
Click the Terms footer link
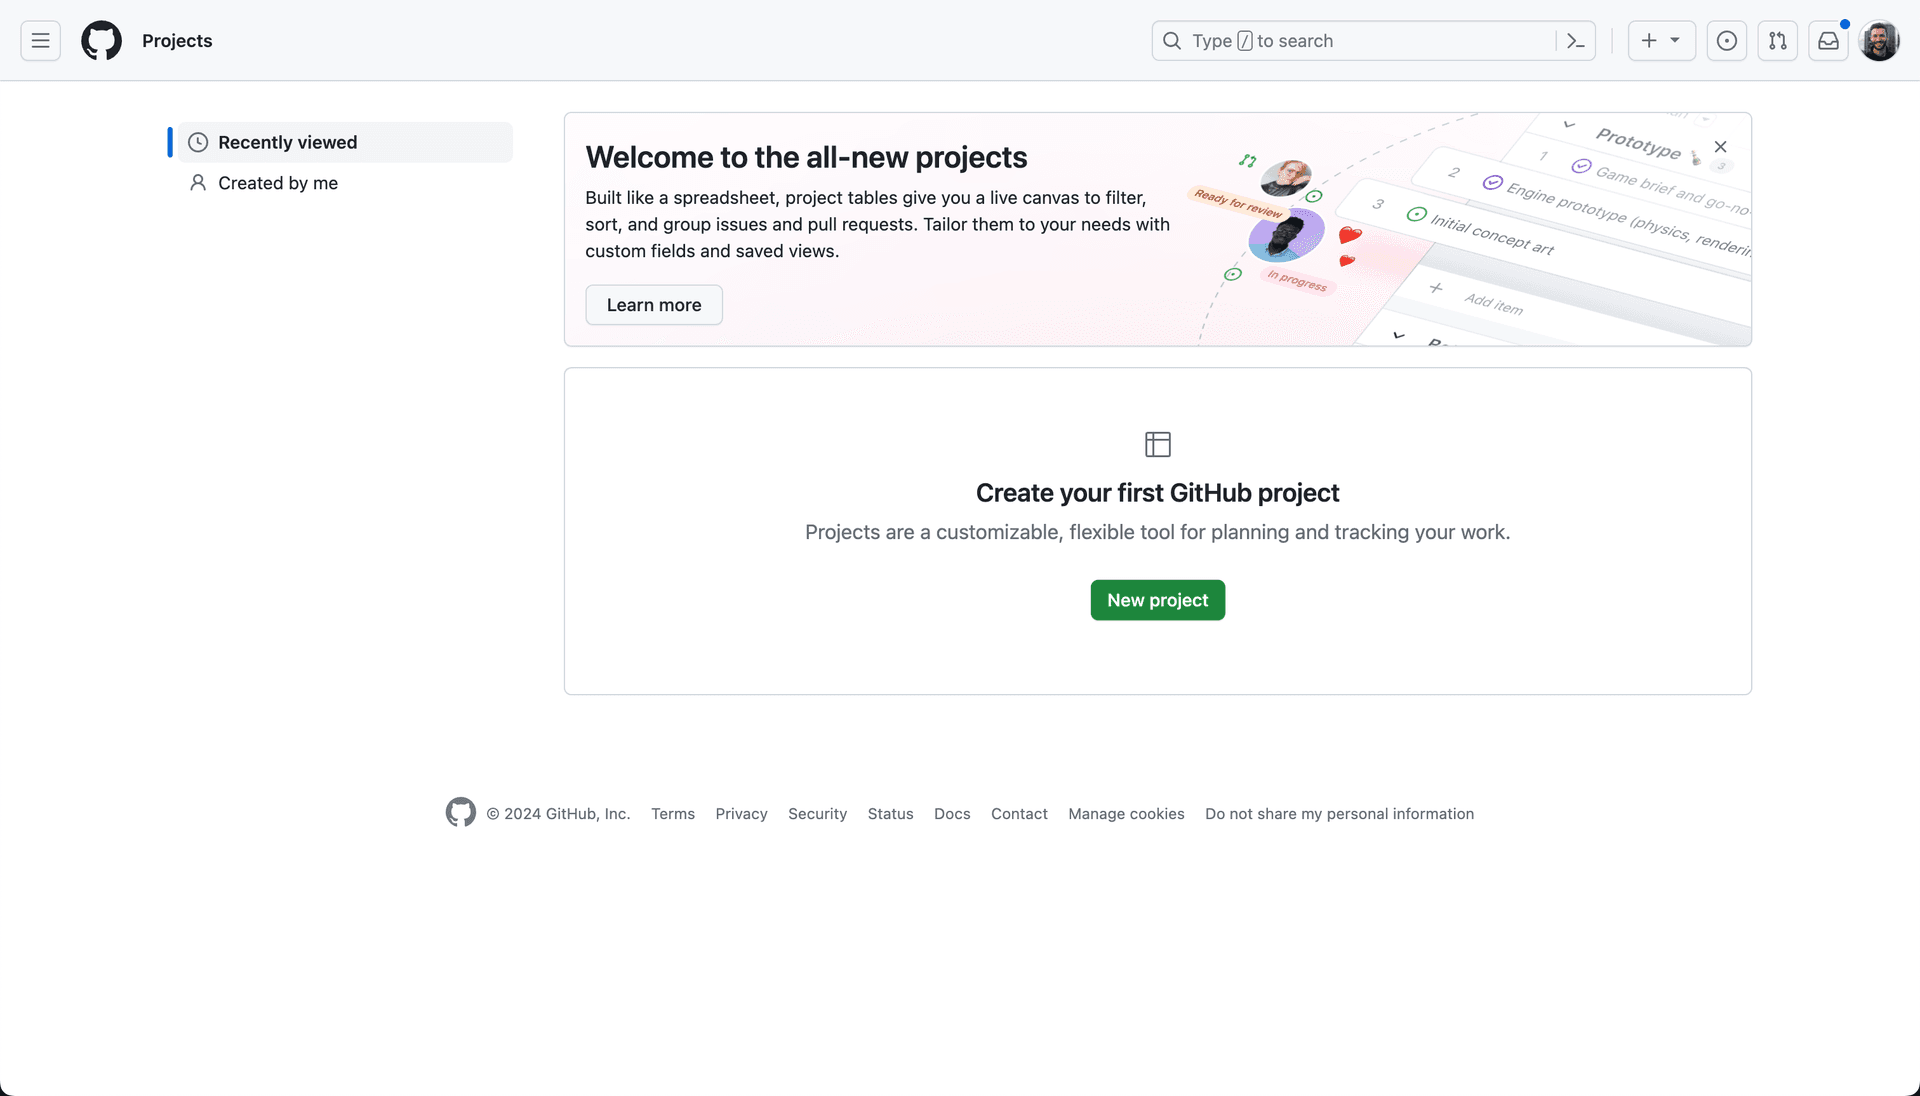[x=673, y=814]
